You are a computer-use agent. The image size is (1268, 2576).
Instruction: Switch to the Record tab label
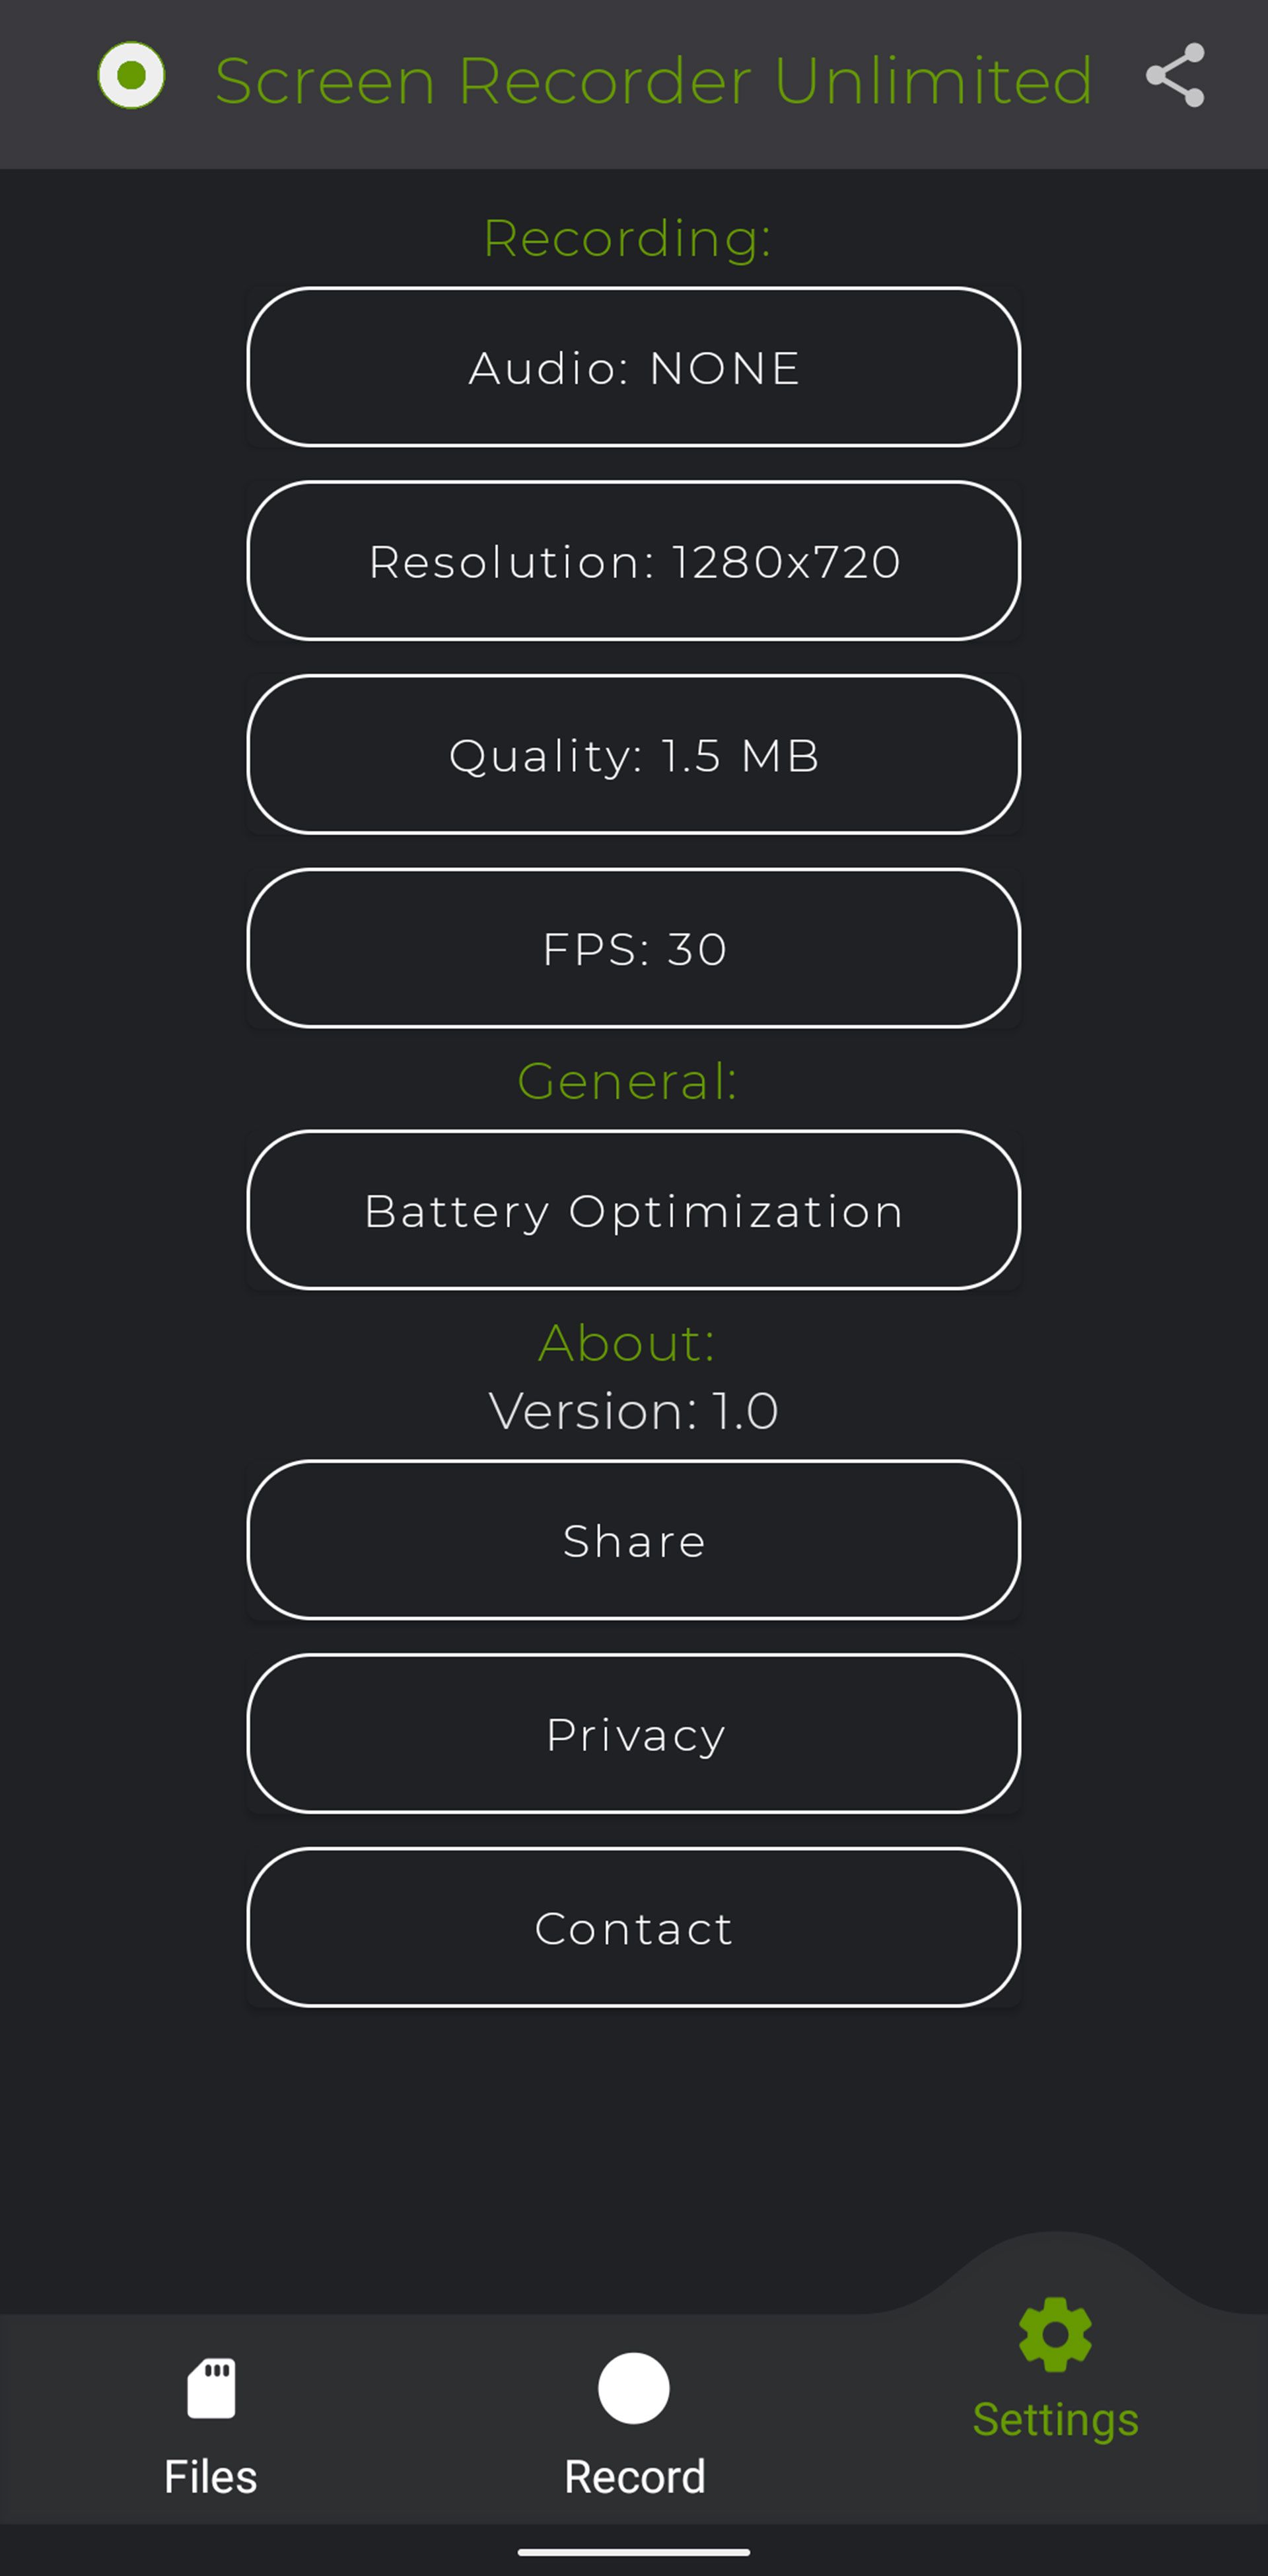(634, 2477)
